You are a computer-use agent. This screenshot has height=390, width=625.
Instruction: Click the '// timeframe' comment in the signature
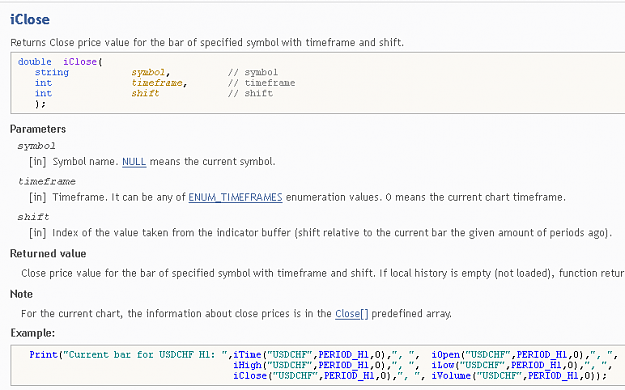[261, 83]
